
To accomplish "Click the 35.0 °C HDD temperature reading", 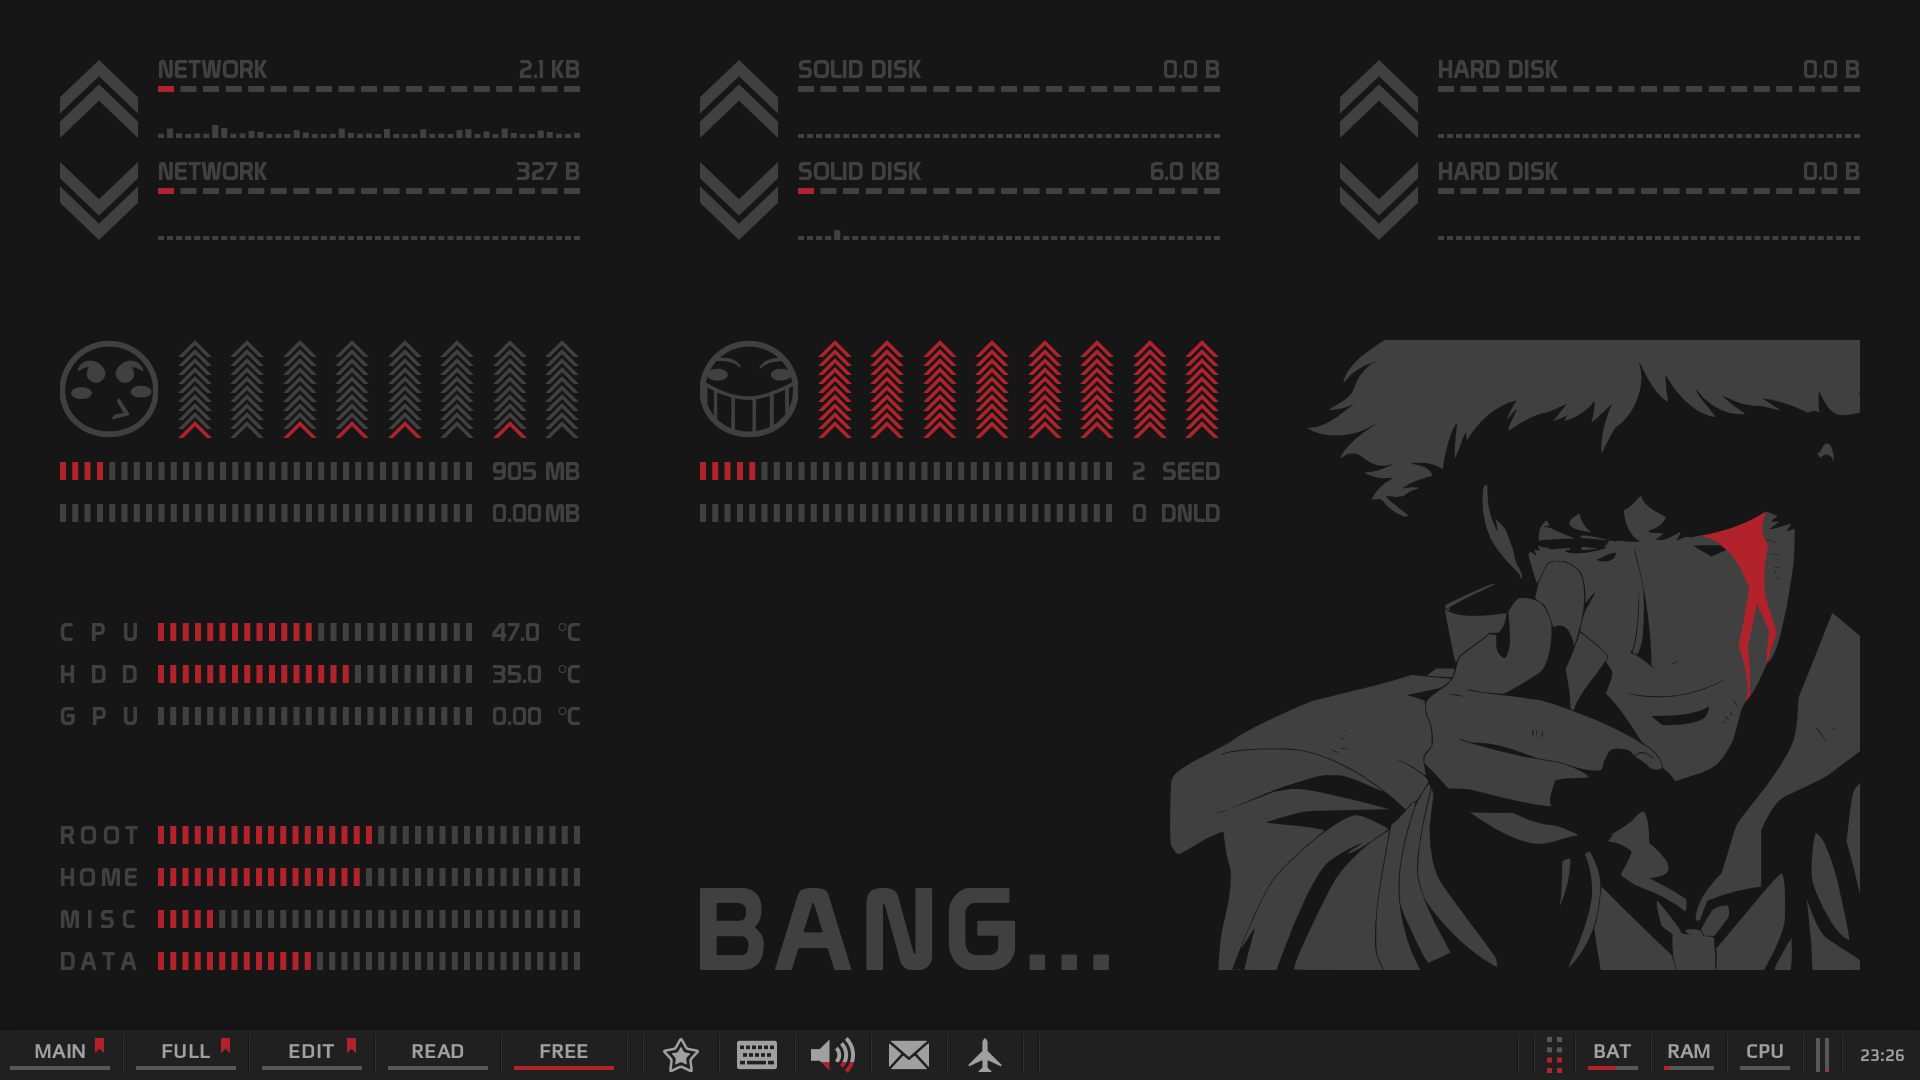I will click(536, 674).
